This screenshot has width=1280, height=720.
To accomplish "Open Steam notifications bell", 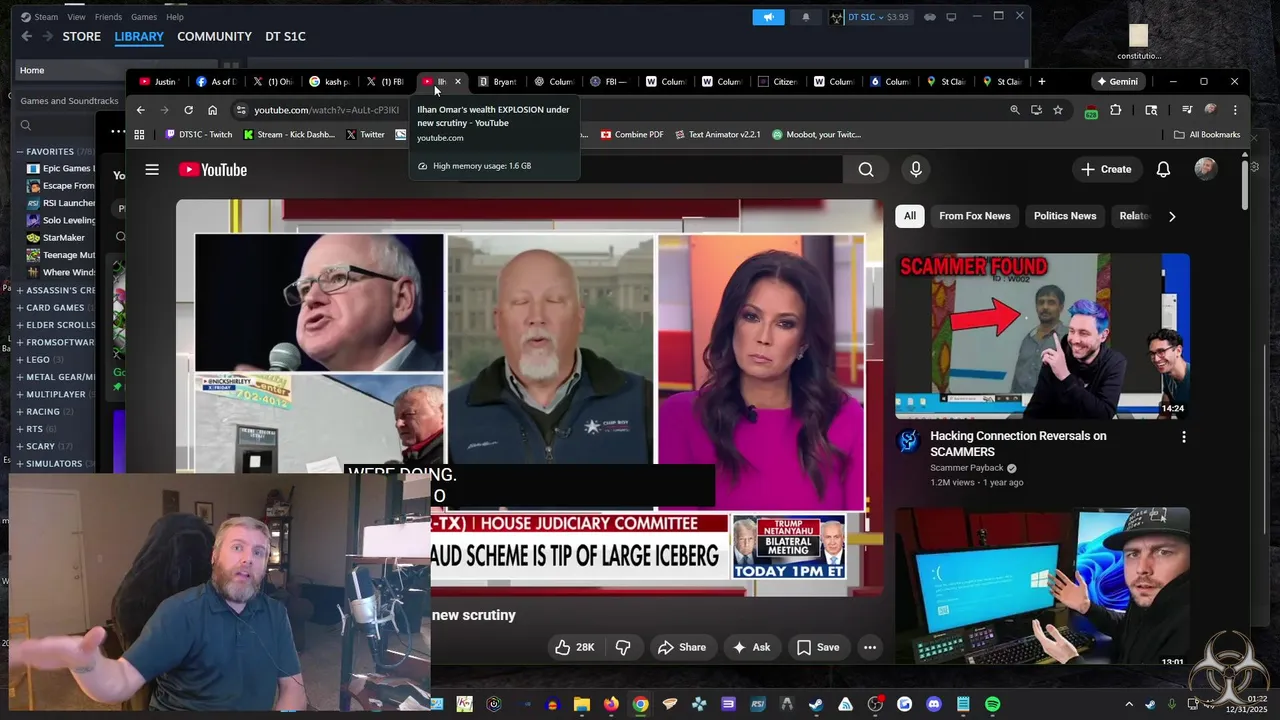I will (x=805, y=17).
